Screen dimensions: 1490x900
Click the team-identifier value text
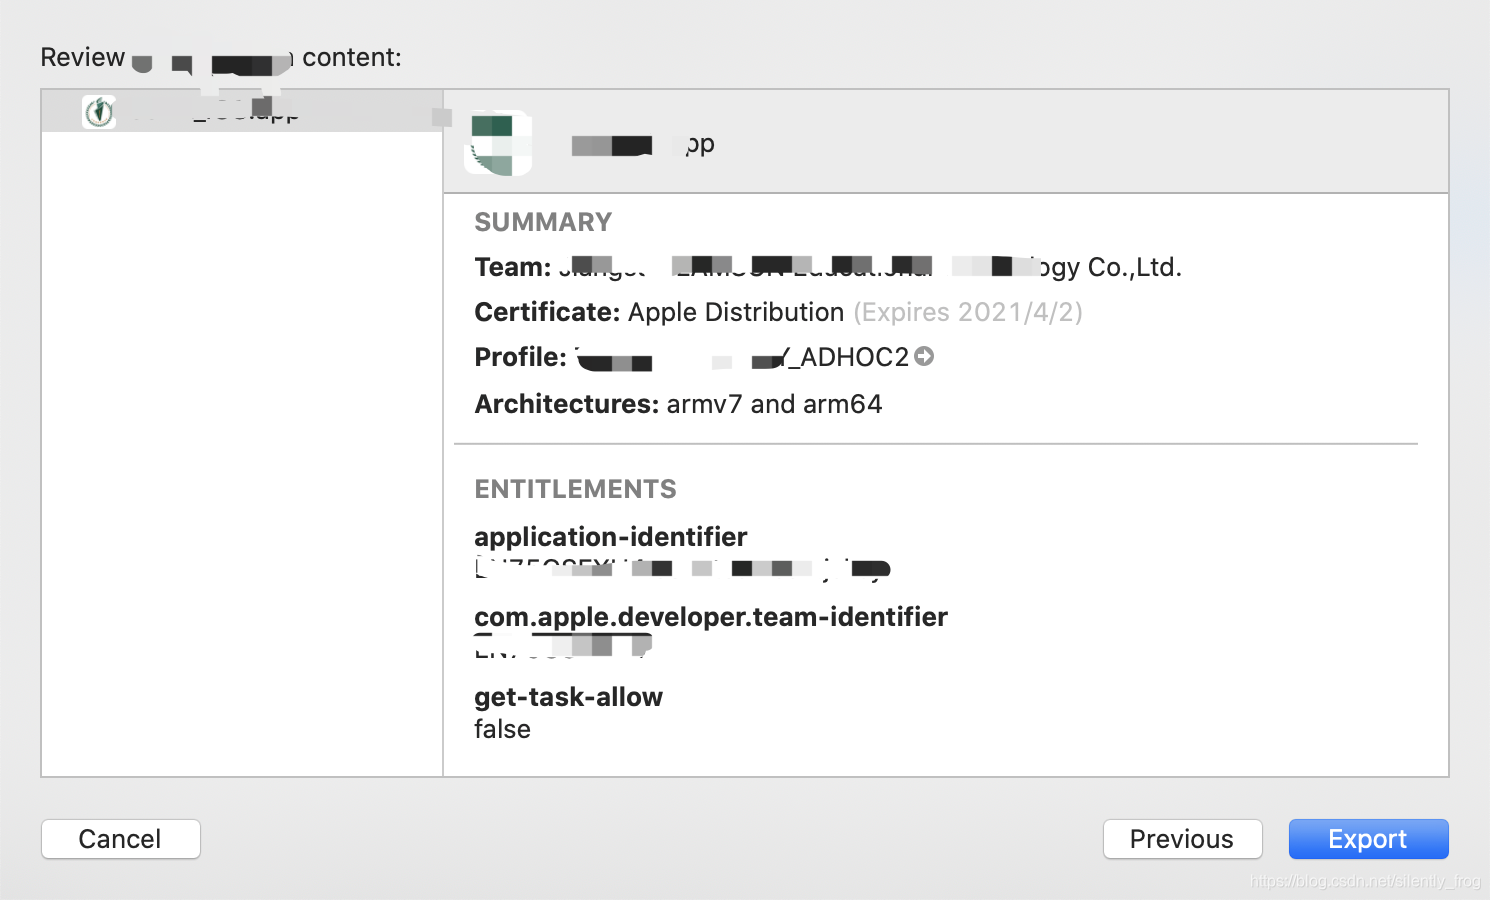coord(563,648)
